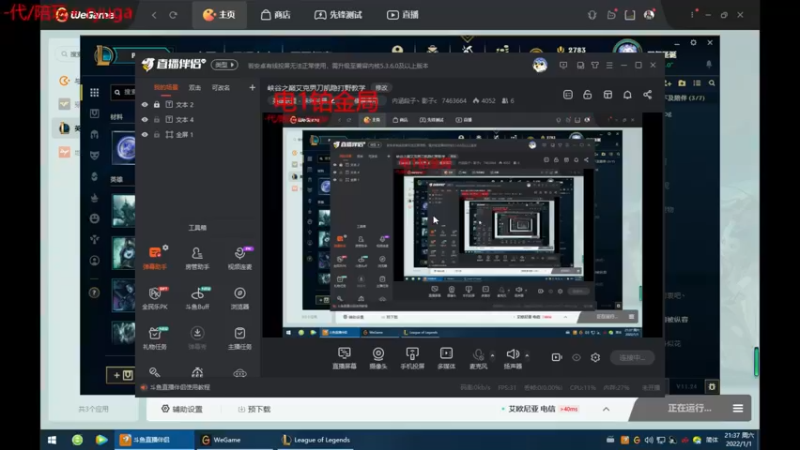Click the recording camera icon beside 连接中
This screenshot has width=800, height=450.
[557, 358]
